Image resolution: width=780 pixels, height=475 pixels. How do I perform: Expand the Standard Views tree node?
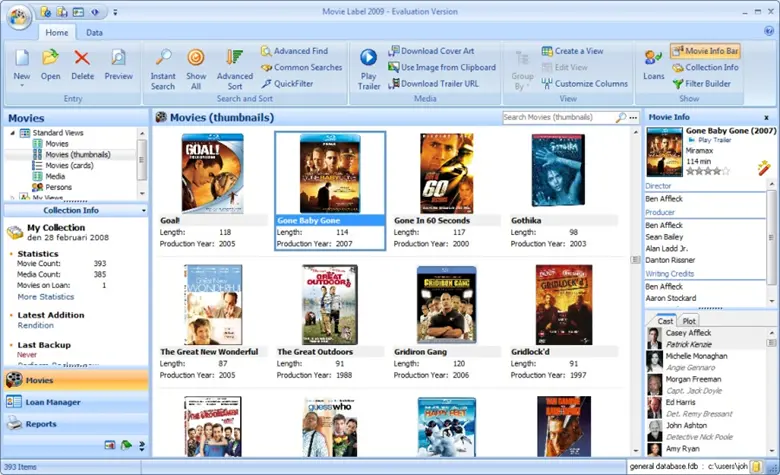13,132
